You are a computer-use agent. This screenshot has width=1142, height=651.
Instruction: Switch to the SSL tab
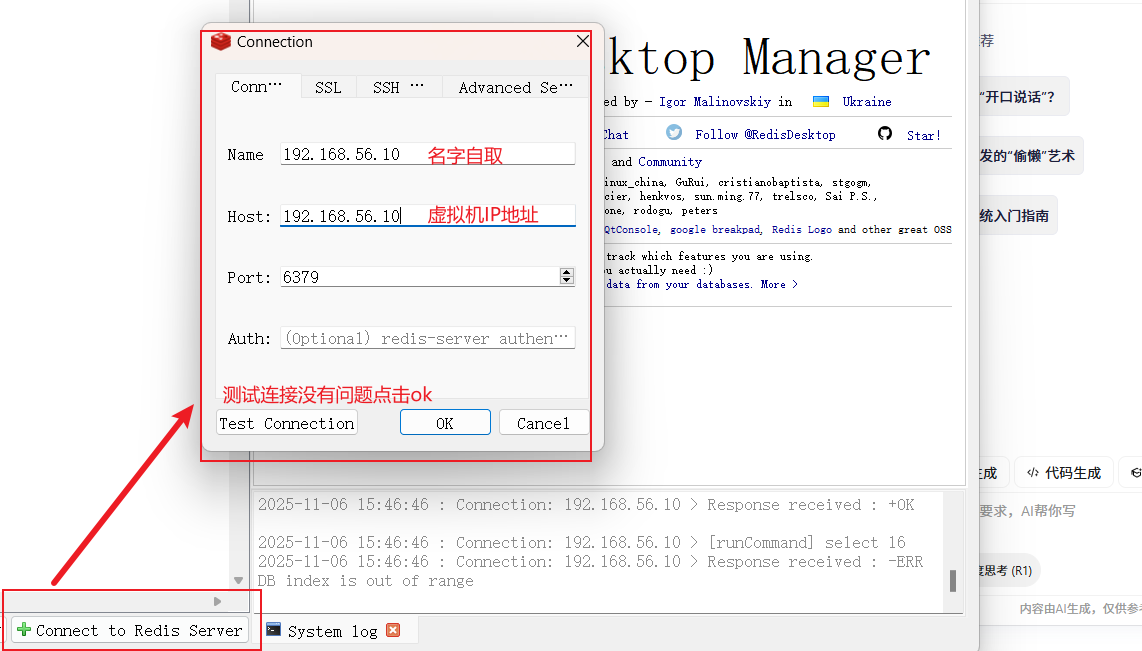point(328,87)
